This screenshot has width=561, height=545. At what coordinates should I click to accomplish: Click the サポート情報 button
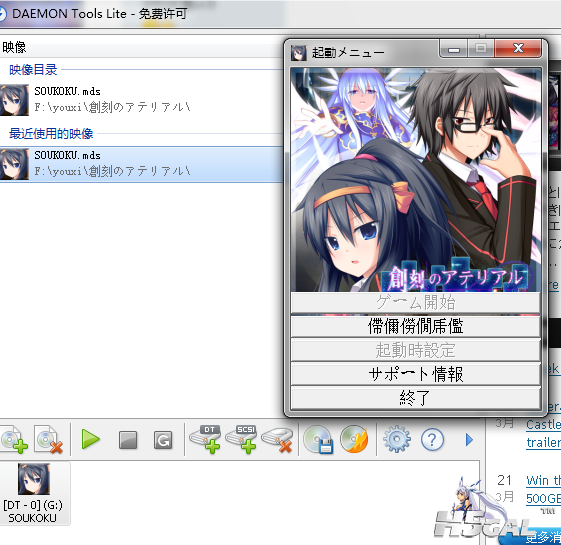pos(415,374)
